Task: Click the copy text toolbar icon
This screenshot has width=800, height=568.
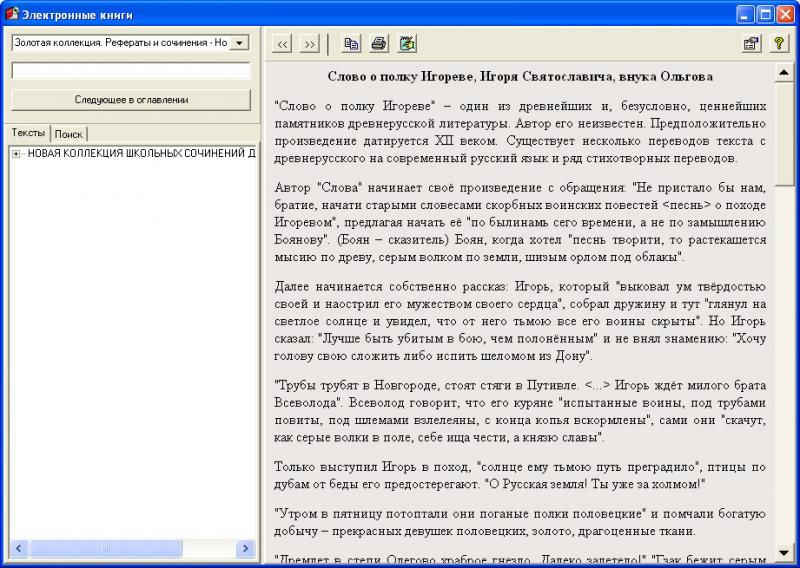Action: point(351,44)
